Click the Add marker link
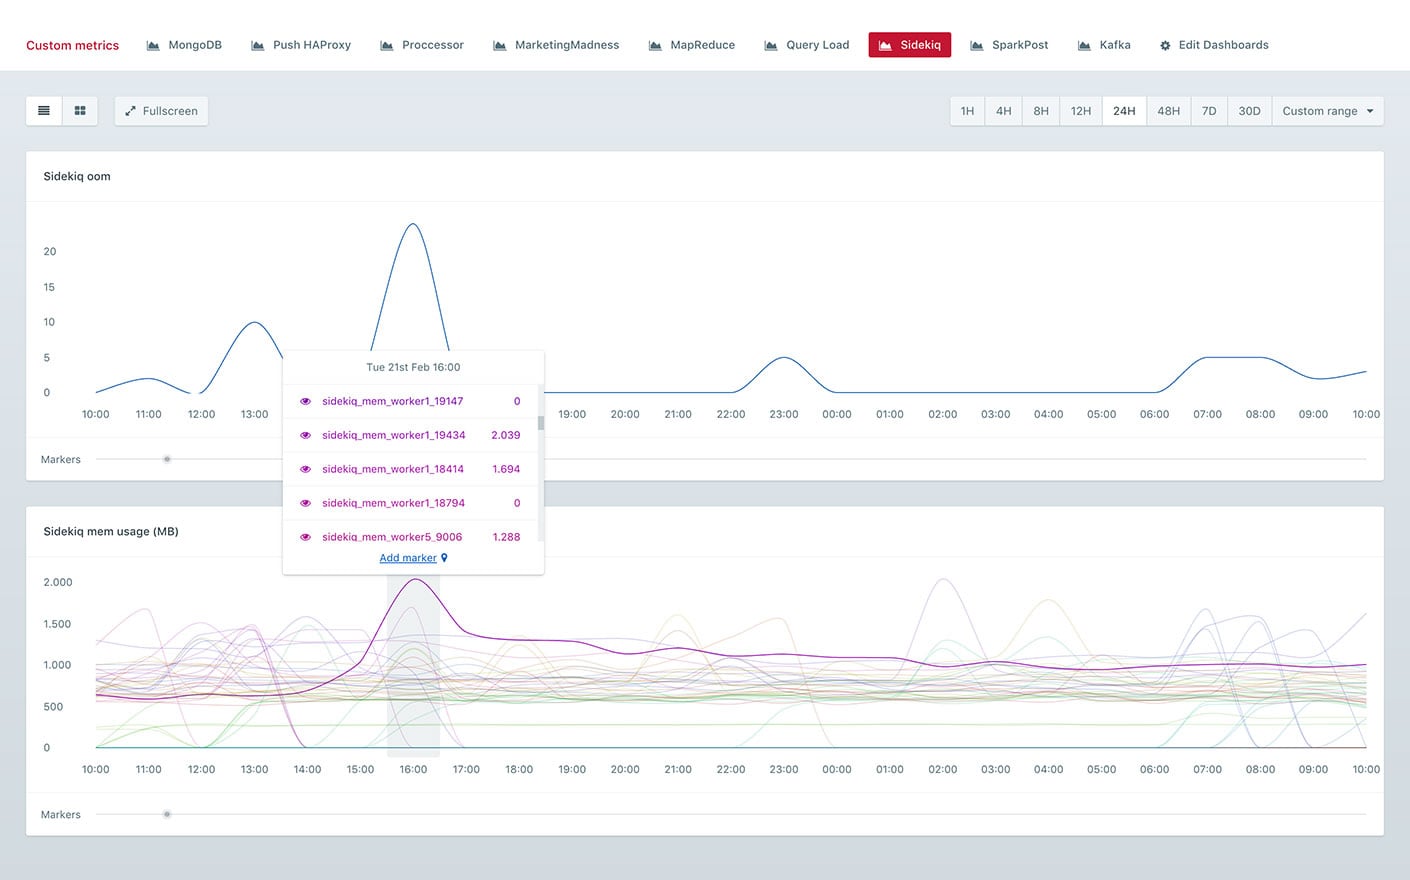 coord(408,558)
